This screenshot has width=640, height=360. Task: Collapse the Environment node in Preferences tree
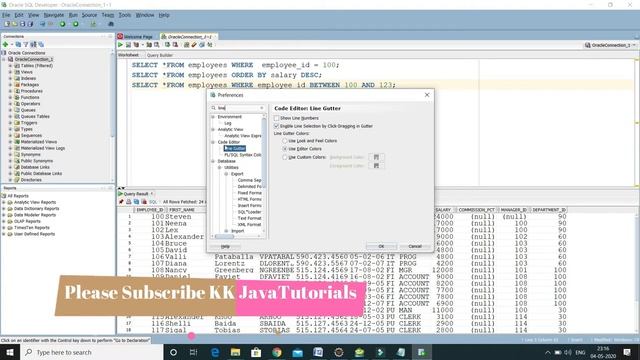click(x=213, y=117)
